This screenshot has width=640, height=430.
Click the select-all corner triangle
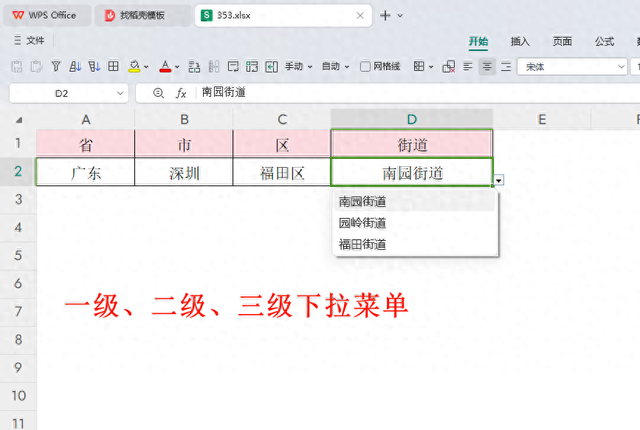(x=18, y=120)
